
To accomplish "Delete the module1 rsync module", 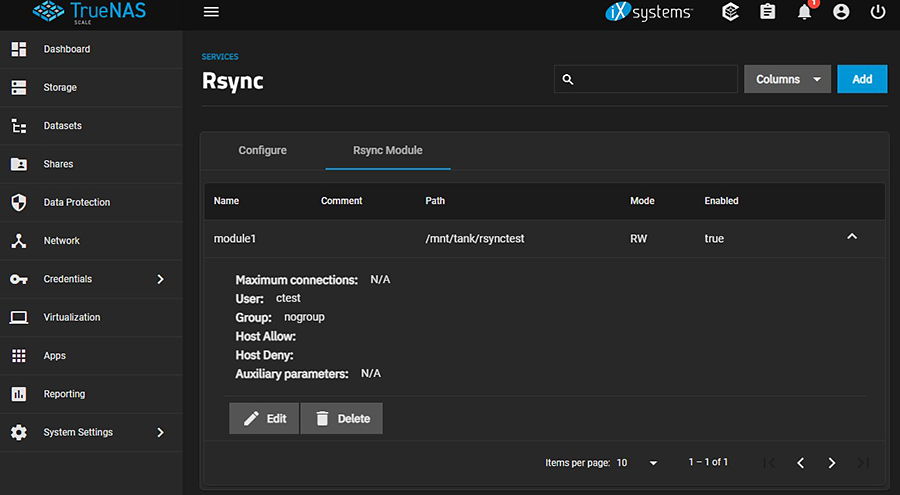I will click(x=342, y=419).
